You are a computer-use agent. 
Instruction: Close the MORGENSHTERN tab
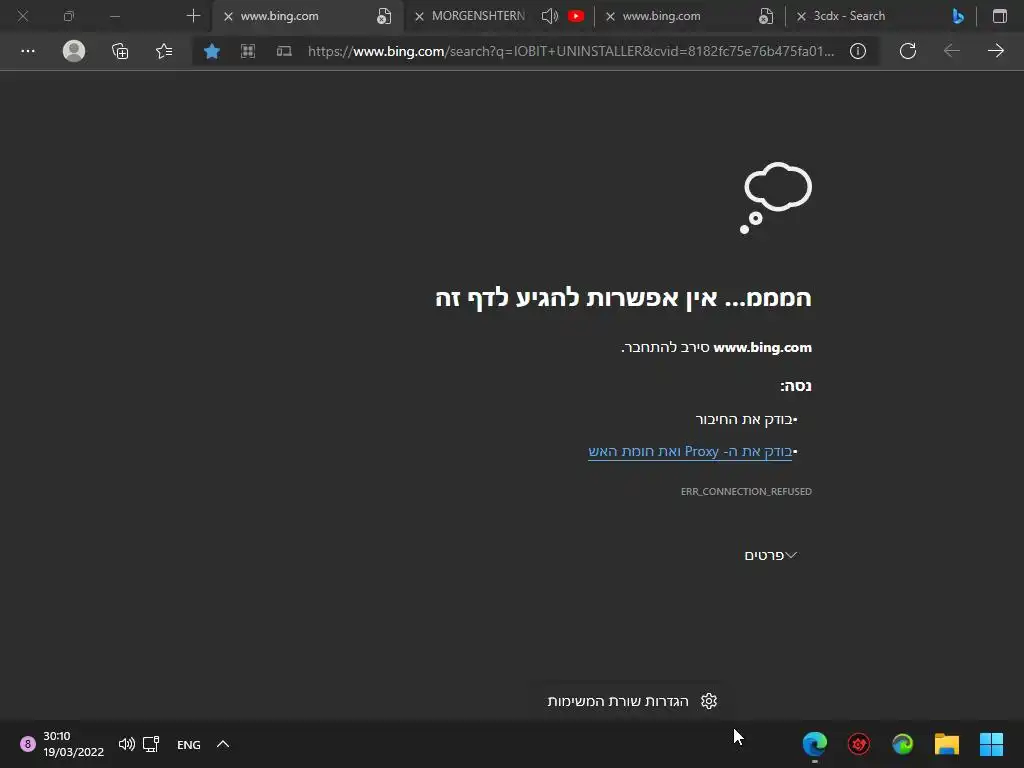pos(419,16)
